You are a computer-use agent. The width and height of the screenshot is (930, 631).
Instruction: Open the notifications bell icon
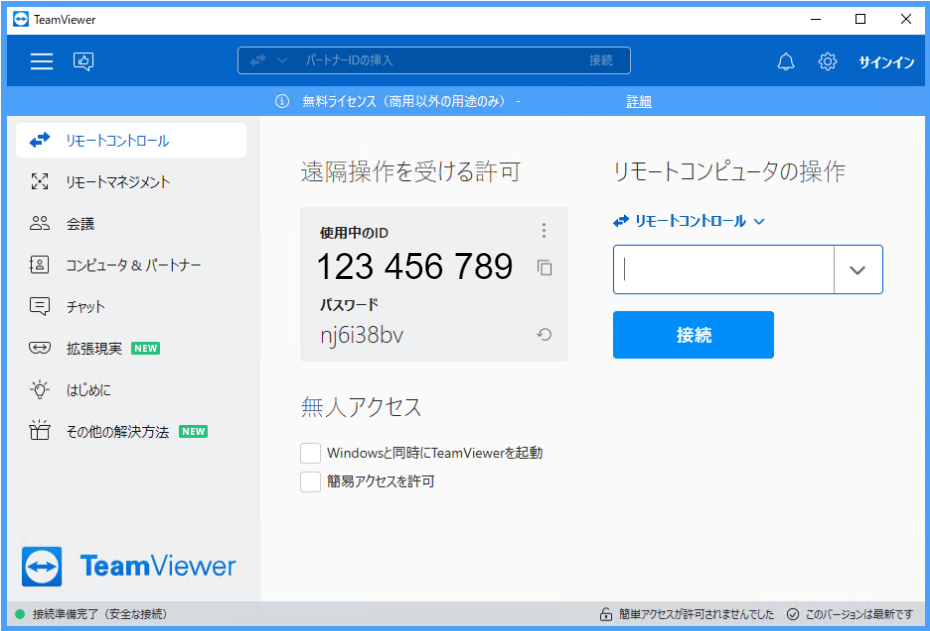click(x=786, y=62)
